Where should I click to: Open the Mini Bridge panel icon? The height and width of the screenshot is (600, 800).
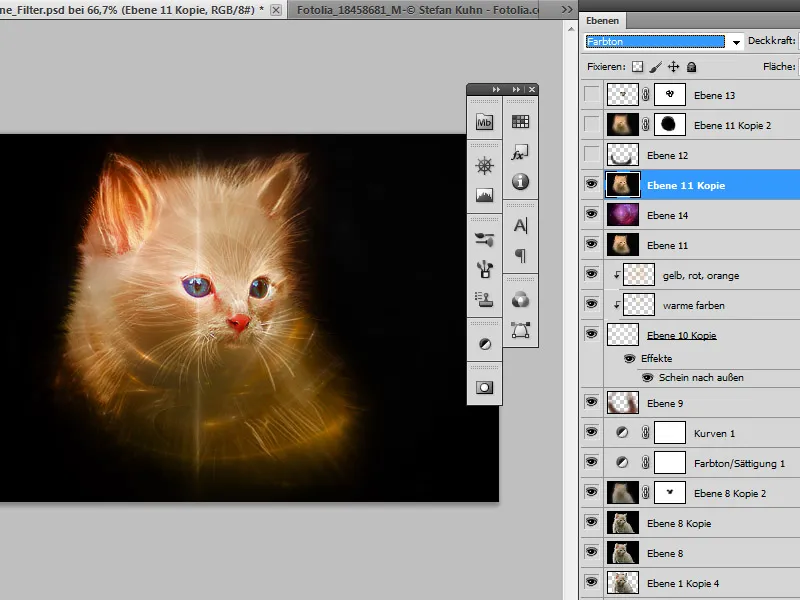pyautogui.click(x=485, y=122)
